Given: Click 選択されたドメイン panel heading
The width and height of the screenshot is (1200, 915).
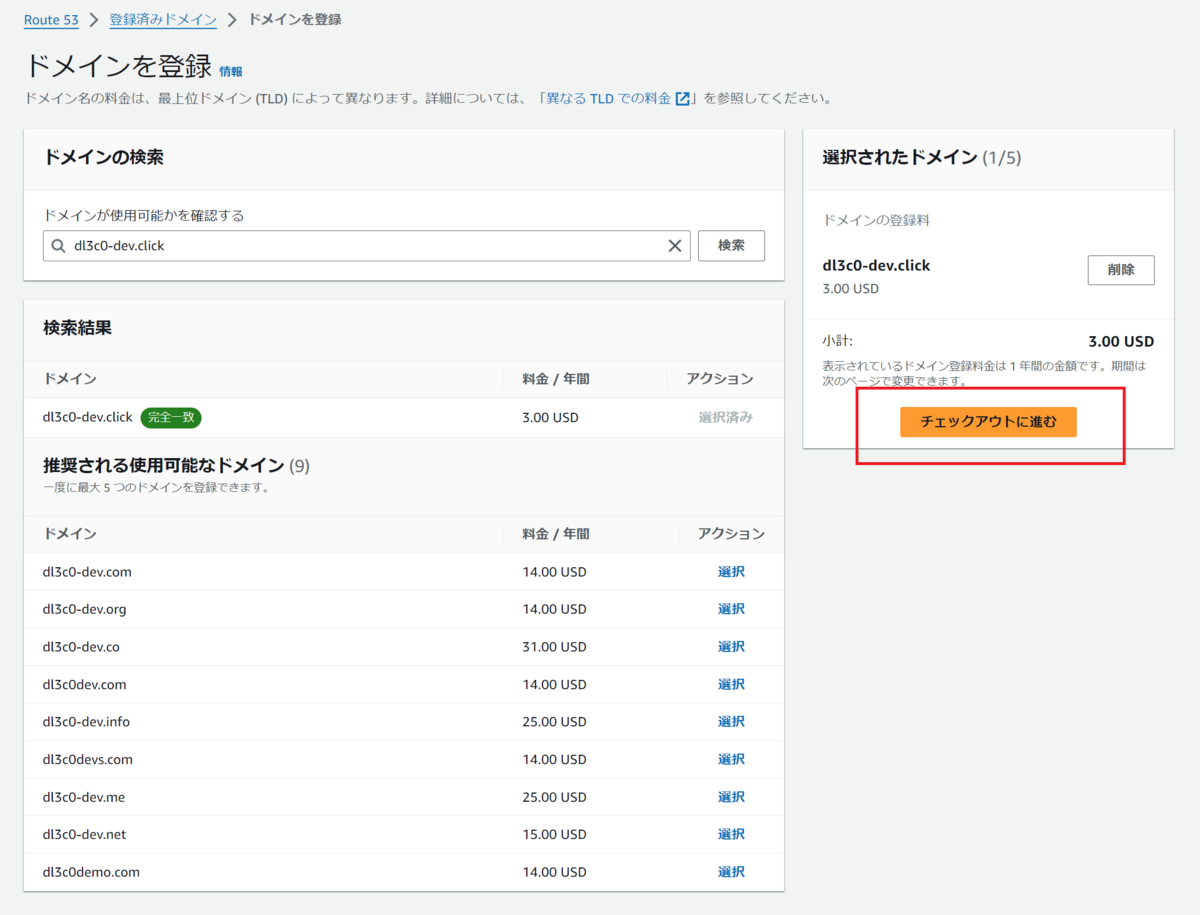Looking at the screenshot, I should [900, 157].
